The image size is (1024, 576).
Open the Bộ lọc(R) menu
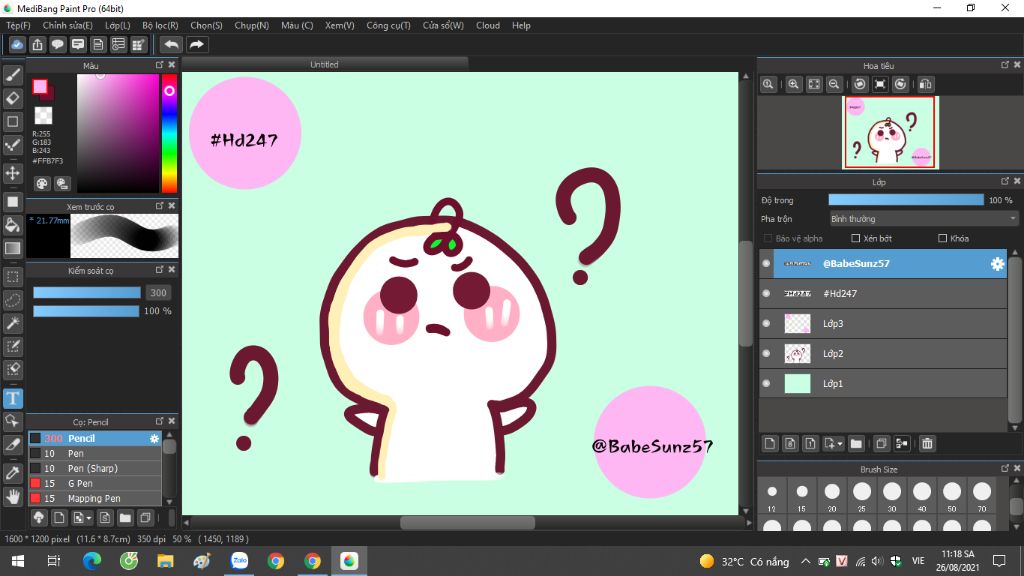[x=160, y=25]
